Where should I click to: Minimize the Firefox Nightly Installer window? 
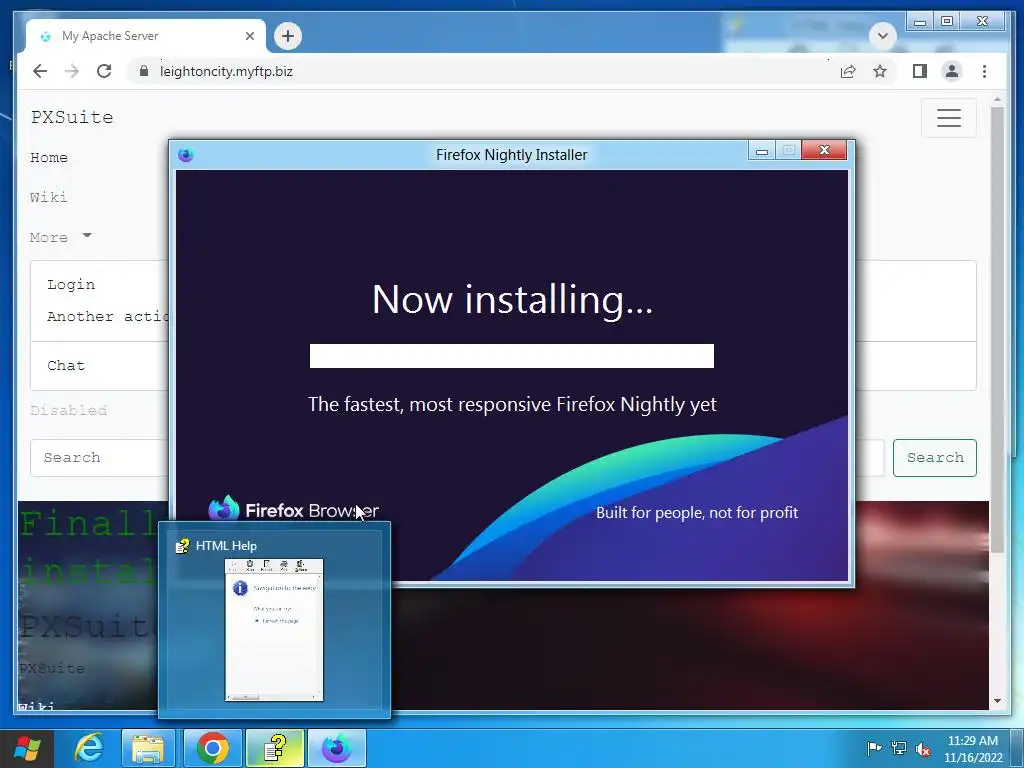(x=761, y=151)
